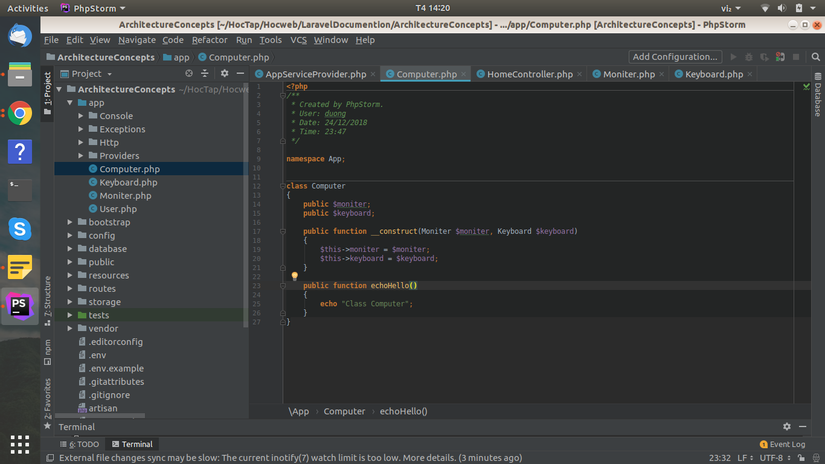Click the Project panel settings gear icon
This screenshot has width=825, height=464.
[x=225, y=73]
